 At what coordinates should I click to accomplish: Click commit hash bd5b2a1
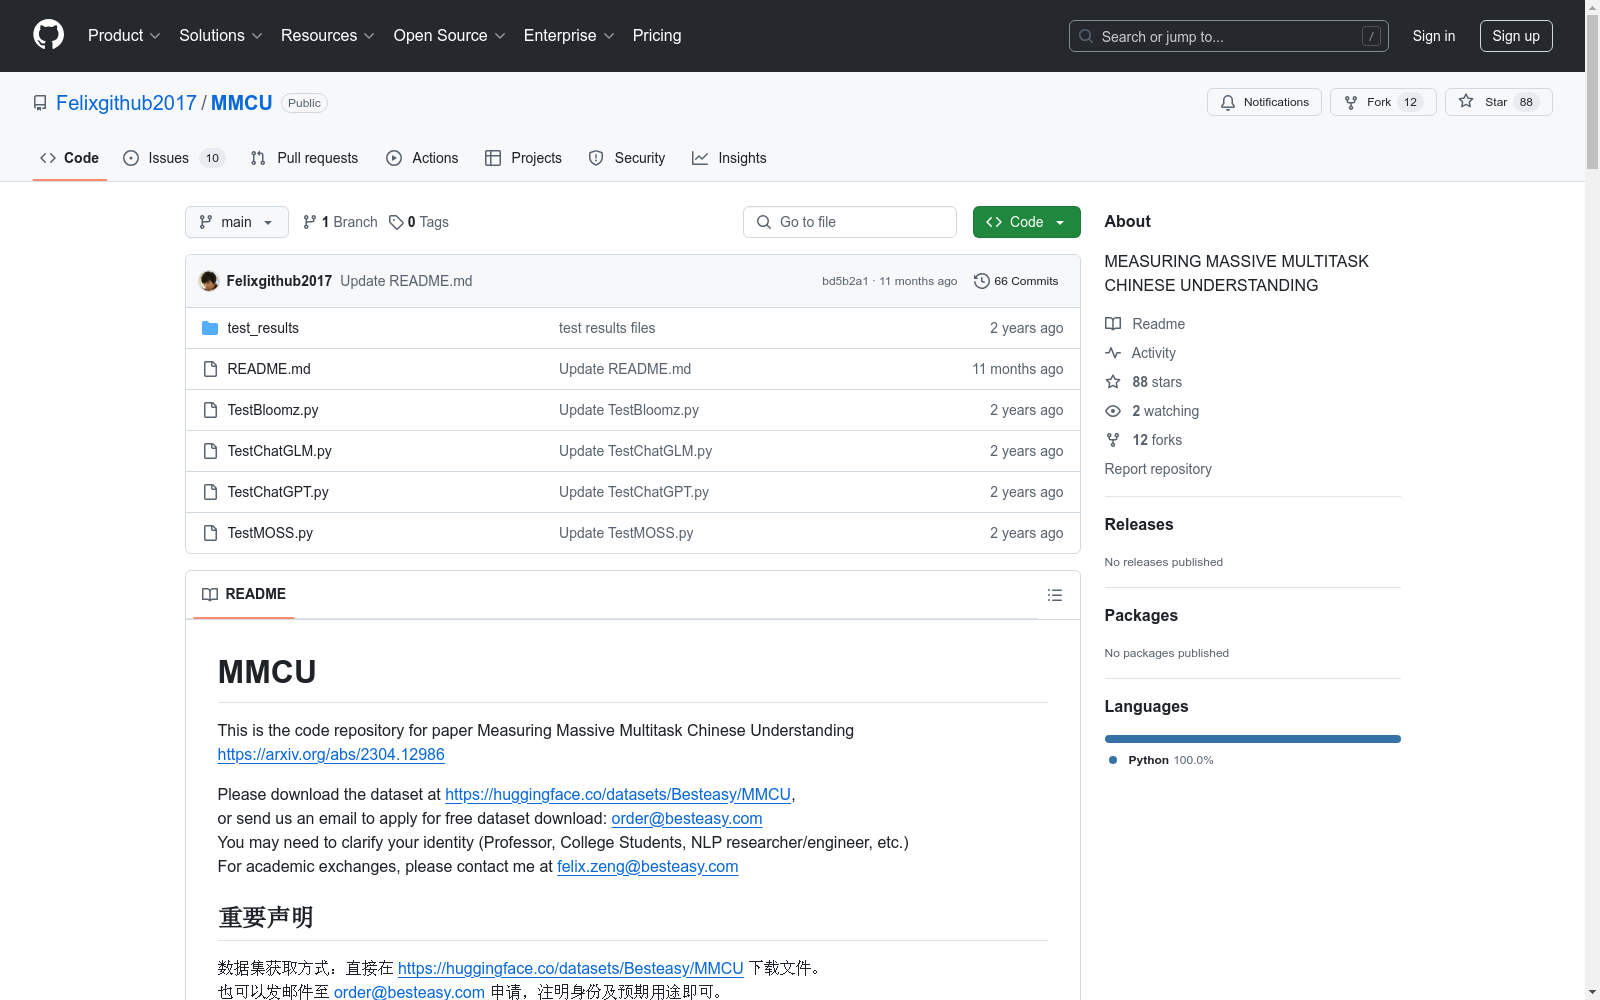click(845, 281)
